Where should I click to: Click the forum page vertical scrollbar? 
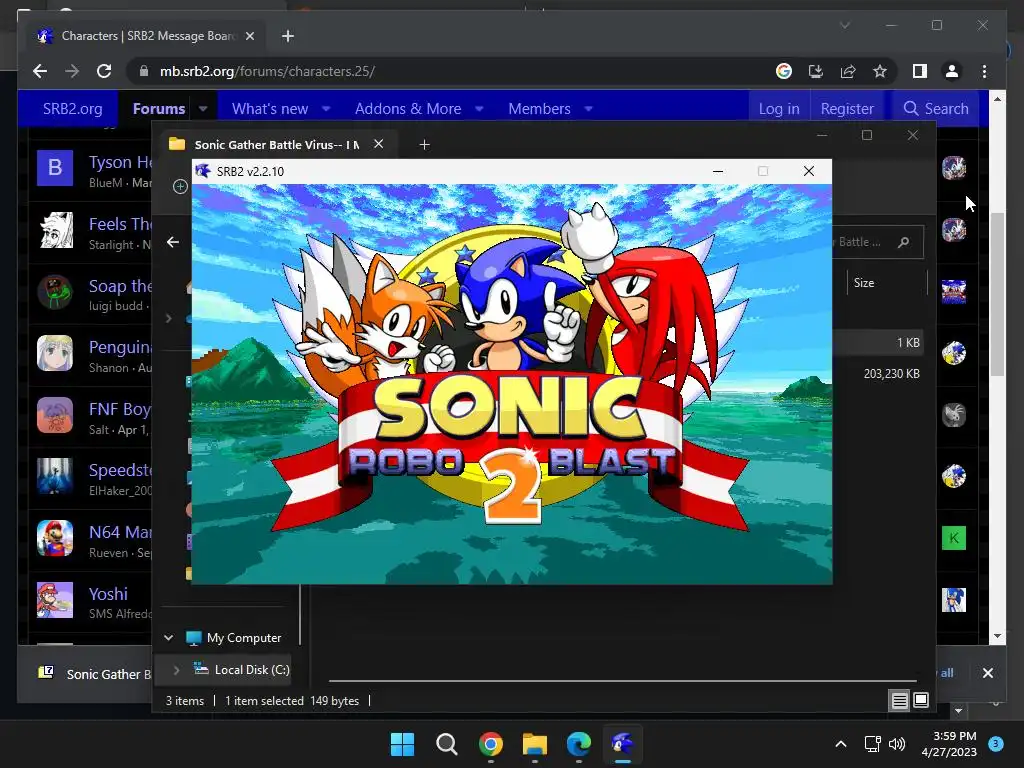click(x=997, y=294)
